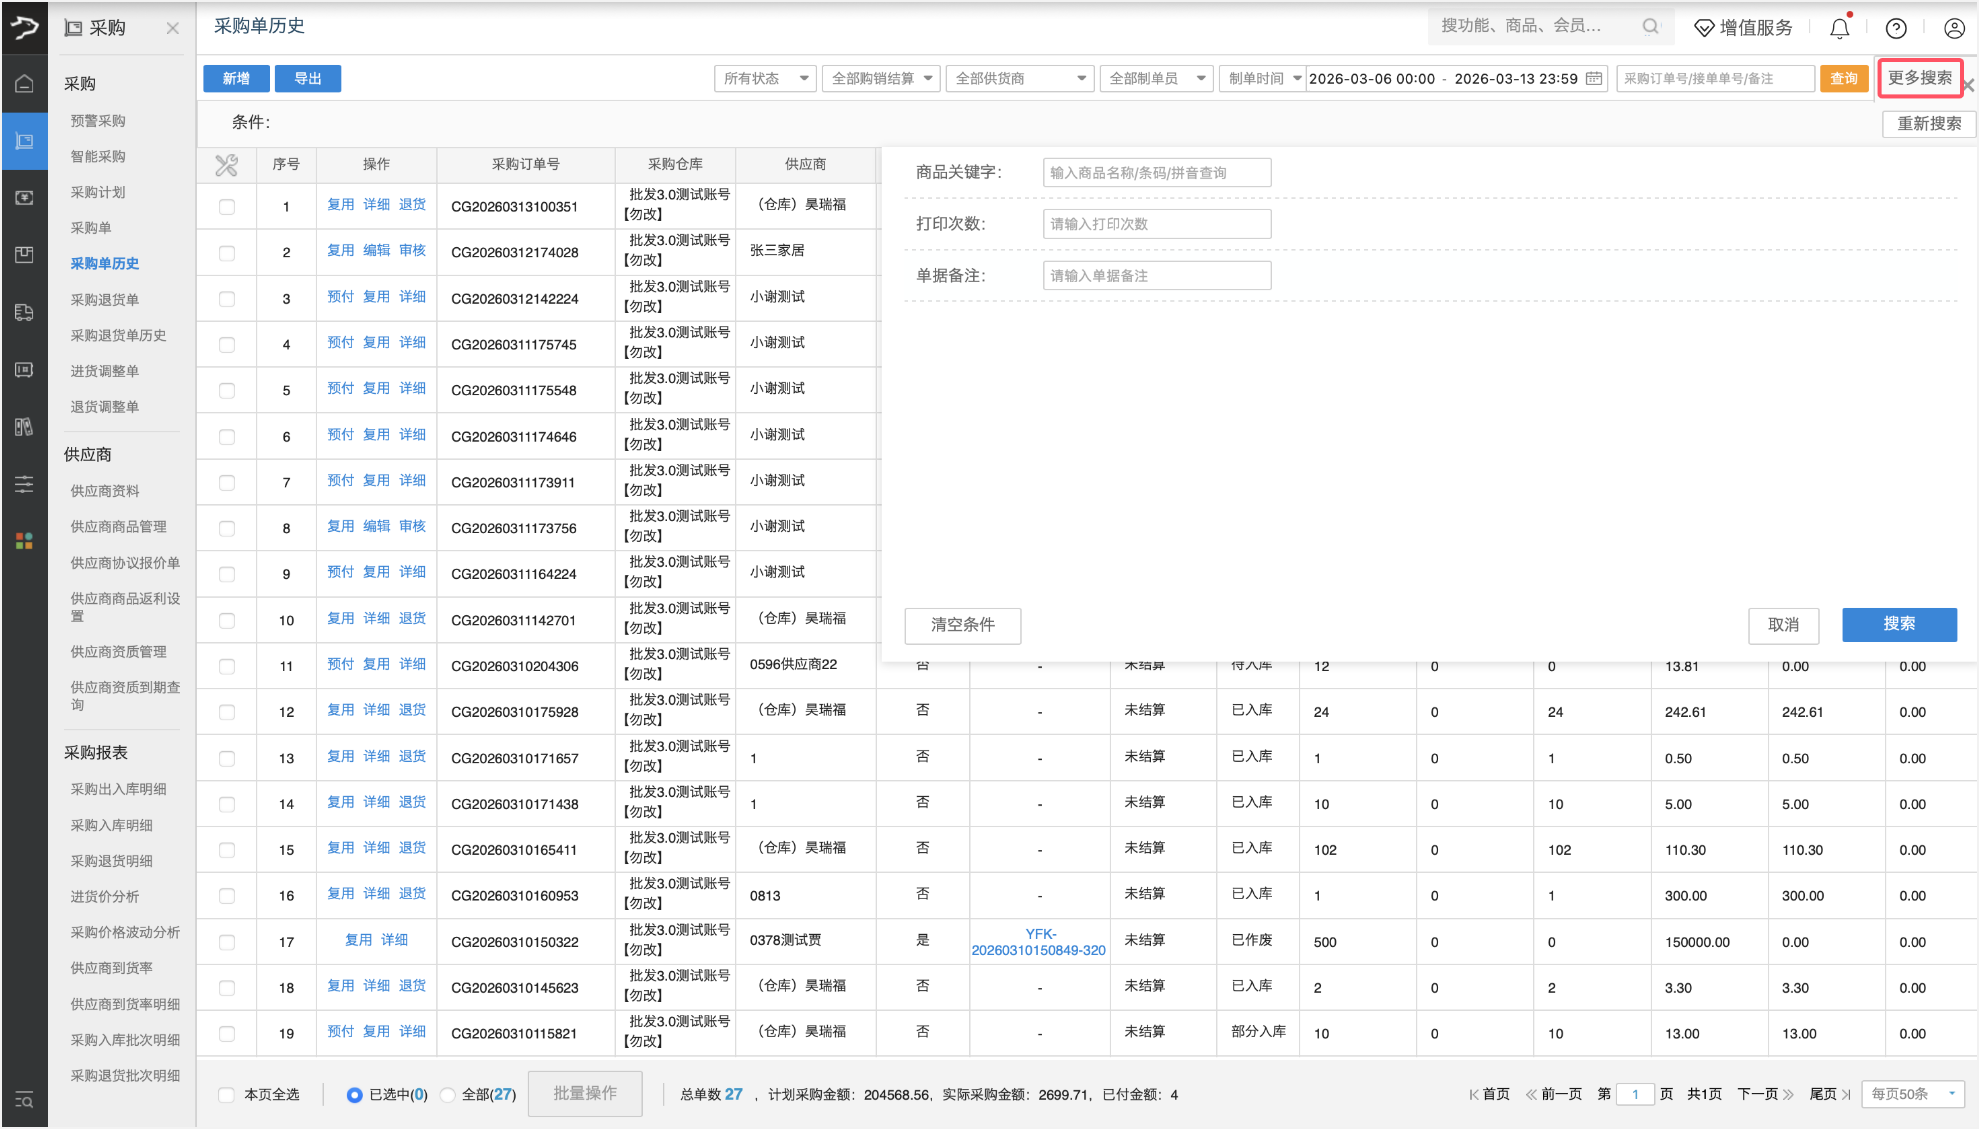Open table column settings wrench icon

(x=227, y=165)
